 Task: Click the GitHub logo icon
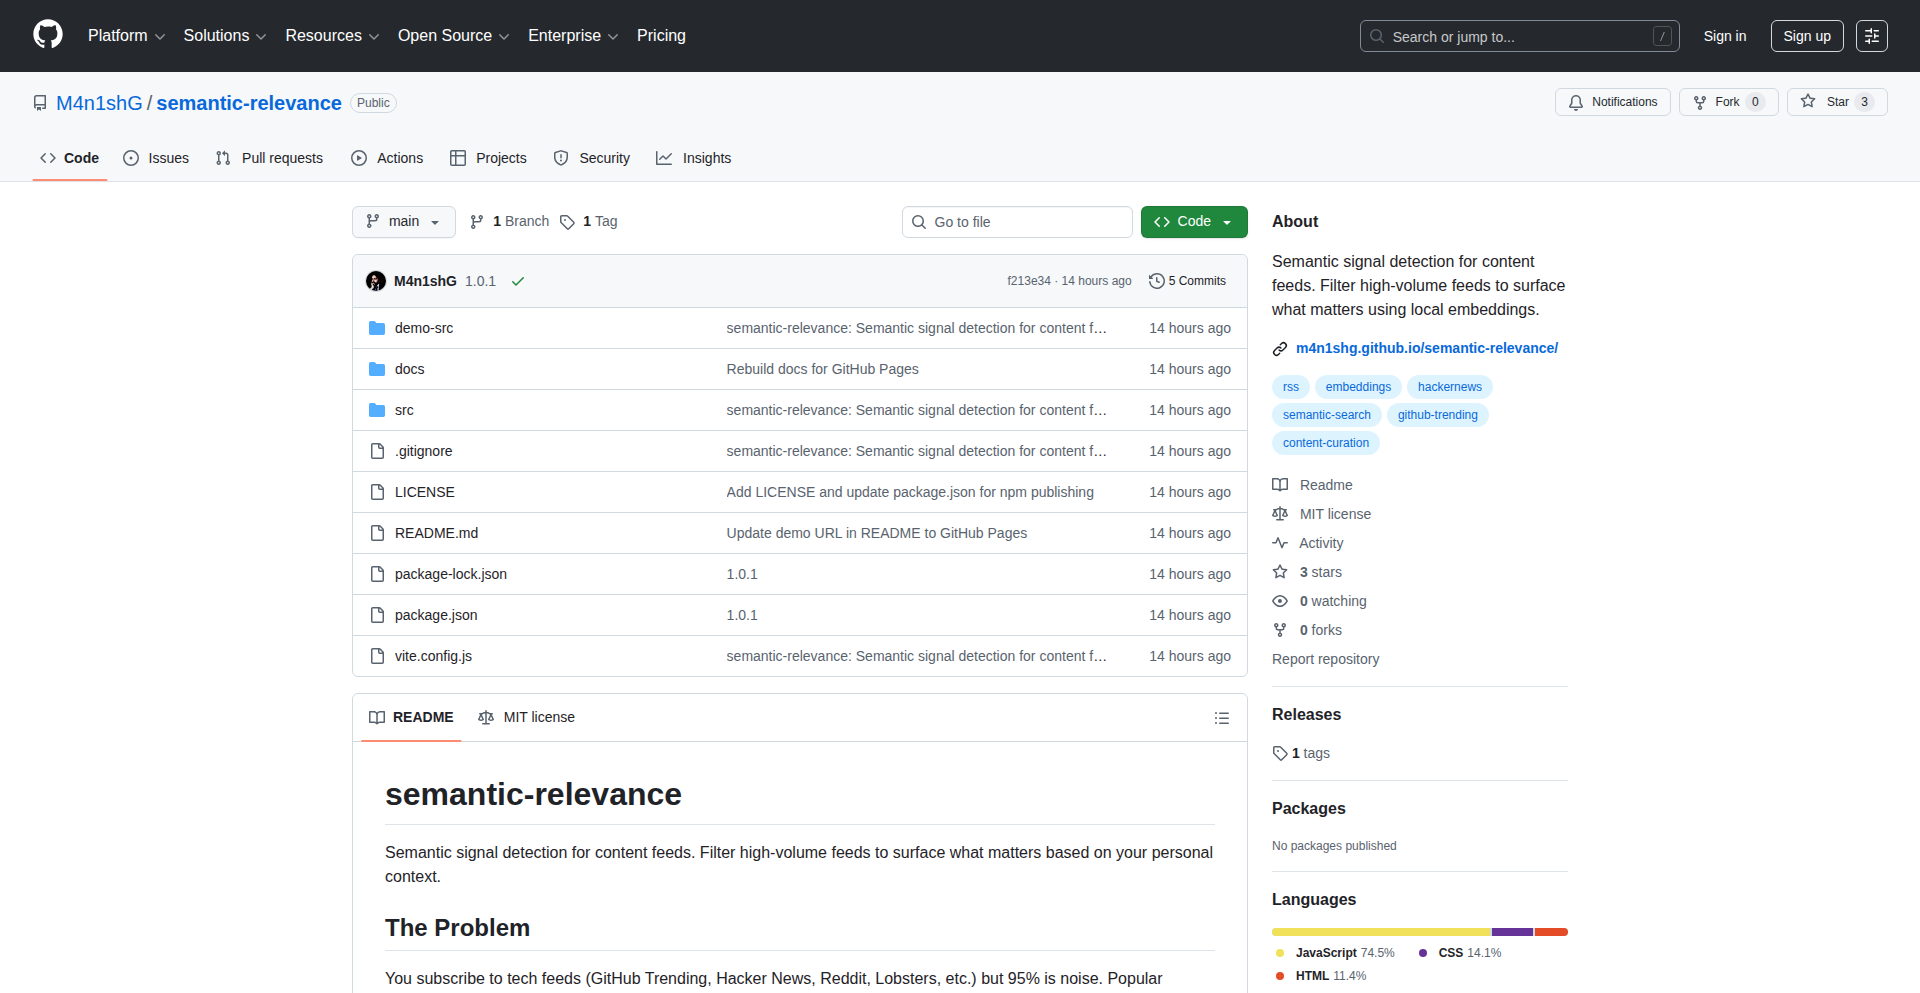(48, 35)
